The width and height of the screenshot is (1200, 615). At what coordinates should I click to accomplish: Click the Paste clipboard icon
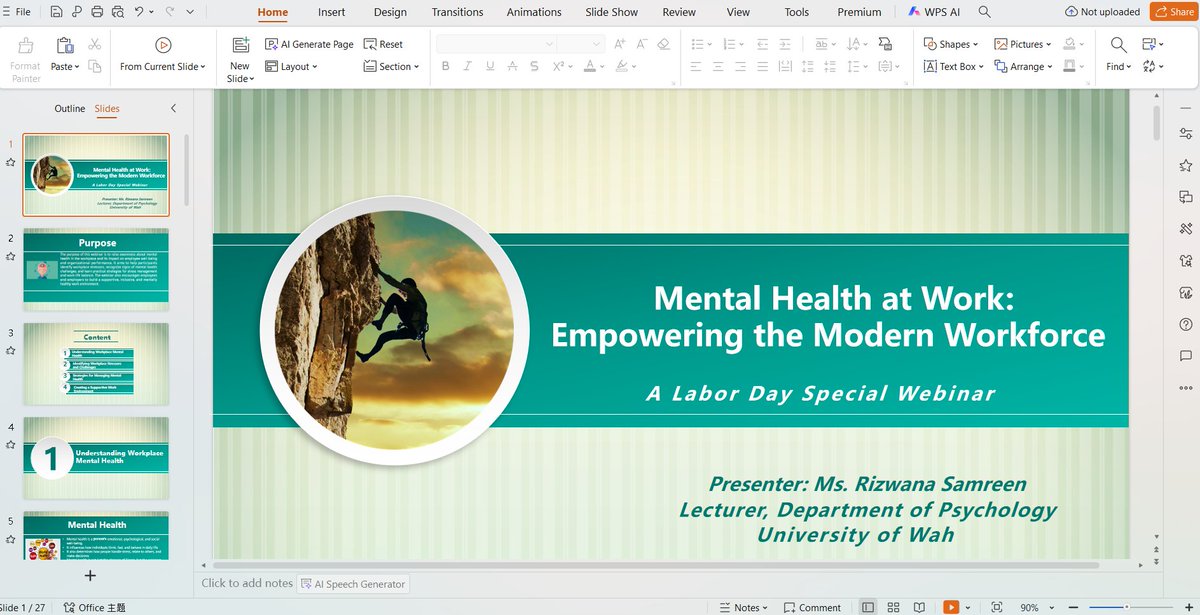coord(65,46)
